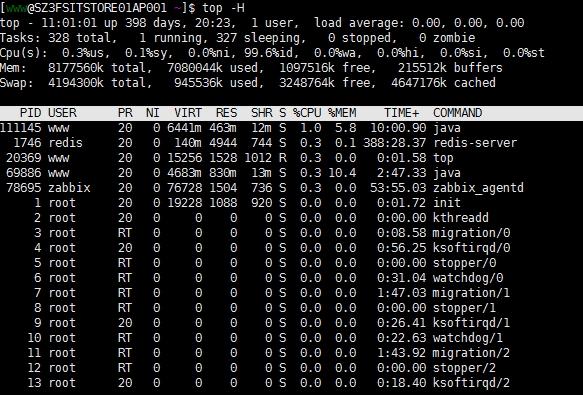Click the time 11:01:01 in header
Screen dimensions: 583x395
tap(69, 23)
